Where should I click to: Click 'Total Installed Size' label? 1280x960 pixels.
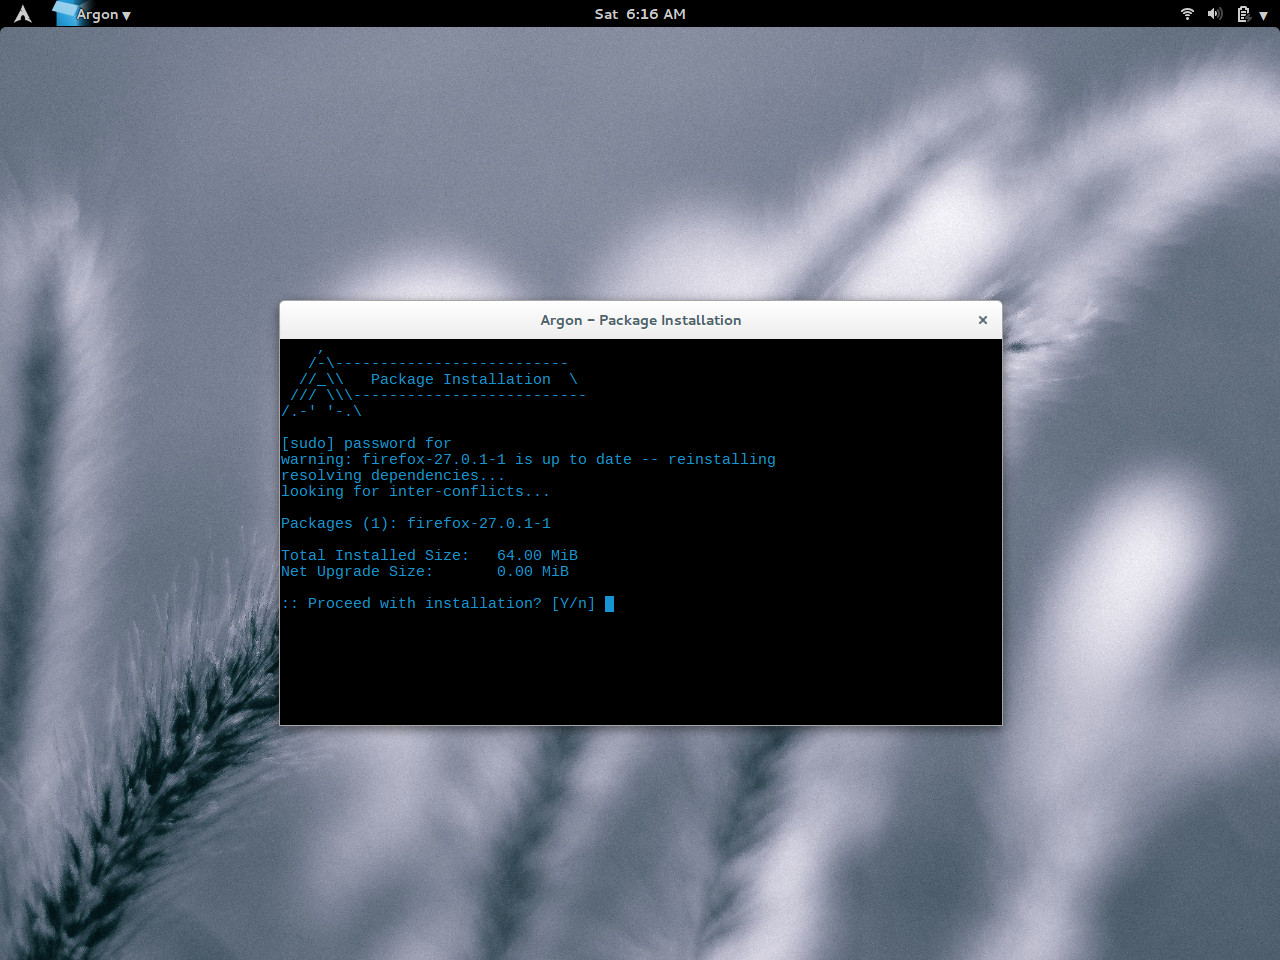pos(375,555)
